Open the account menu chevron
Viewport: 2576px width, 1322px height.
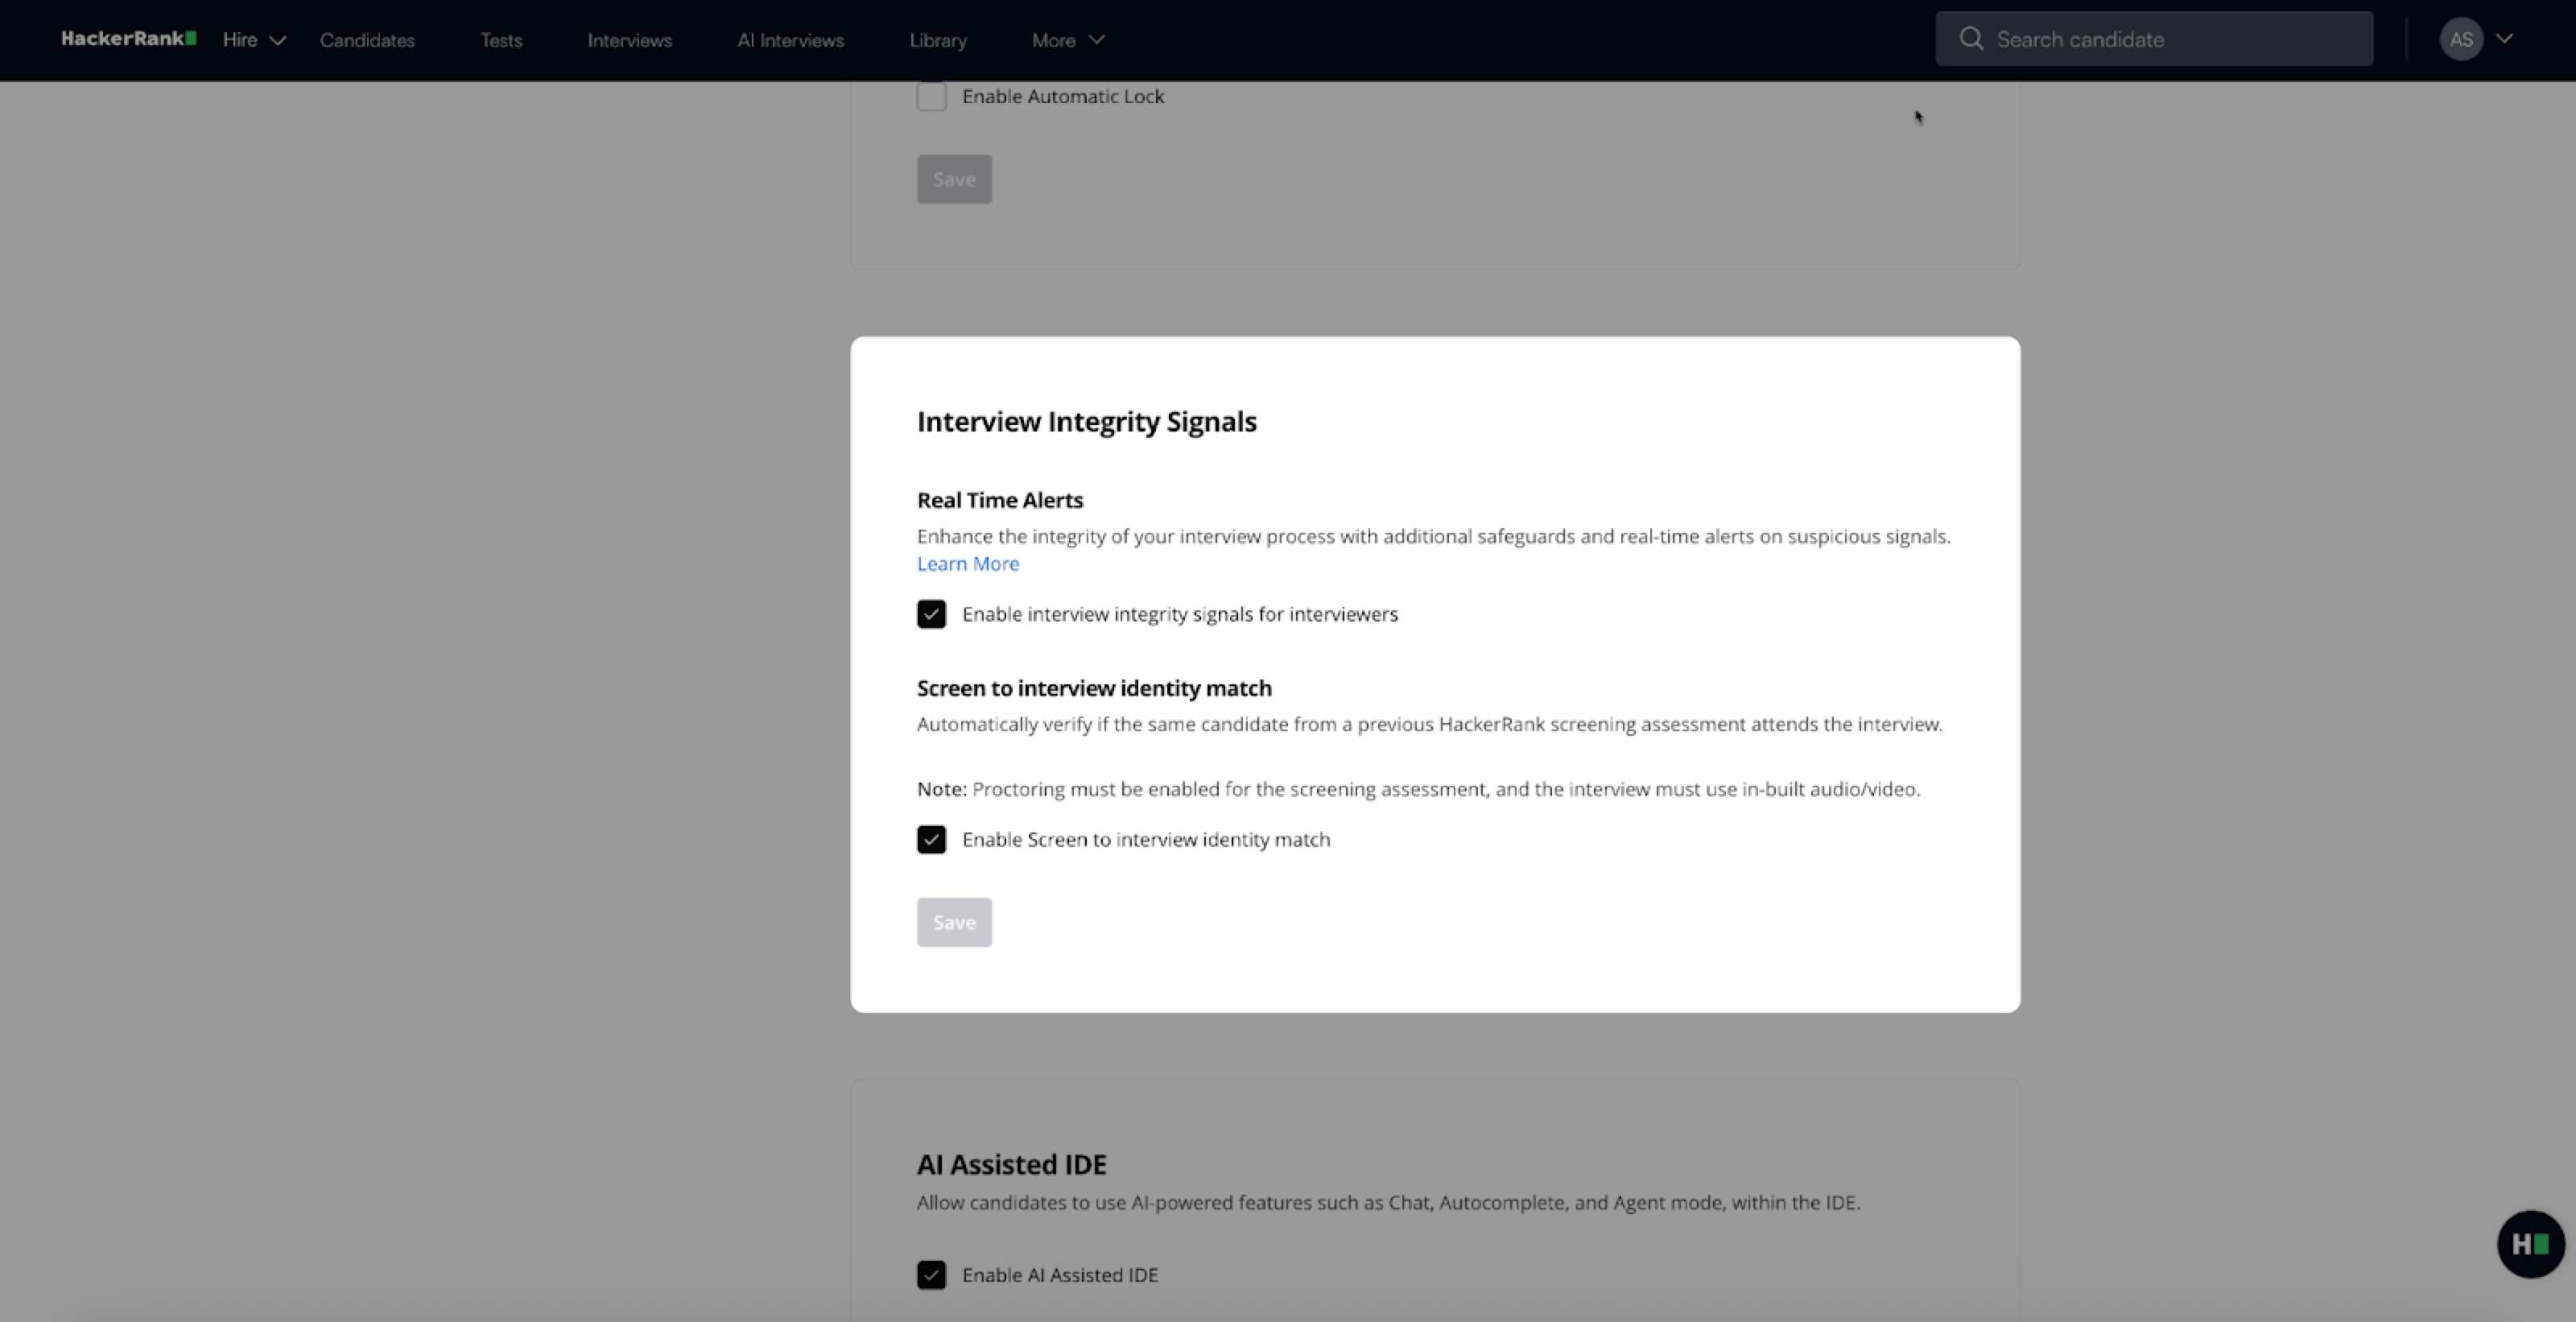[2504, 39]
